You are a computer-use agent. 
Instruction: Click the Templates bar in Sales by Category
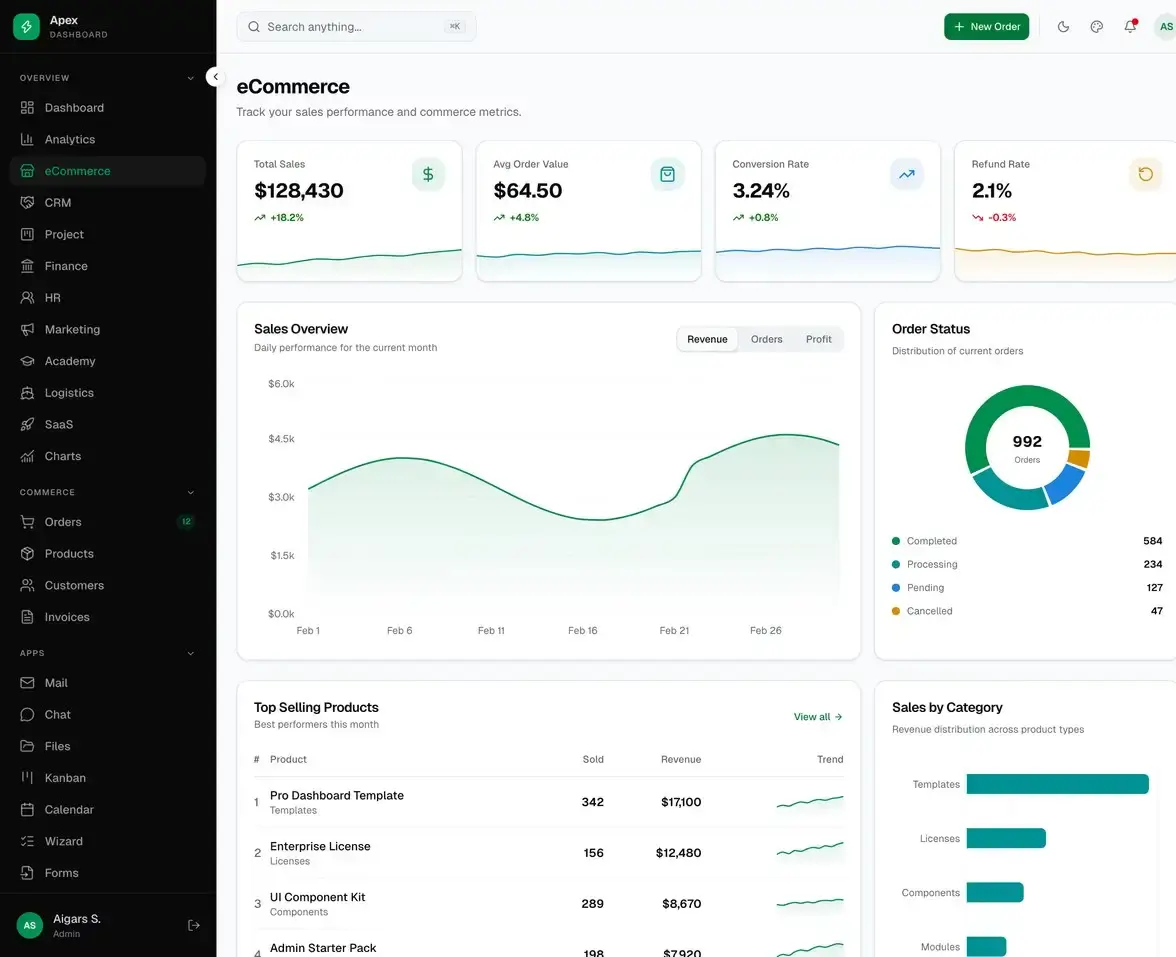tap(1058, 784)
